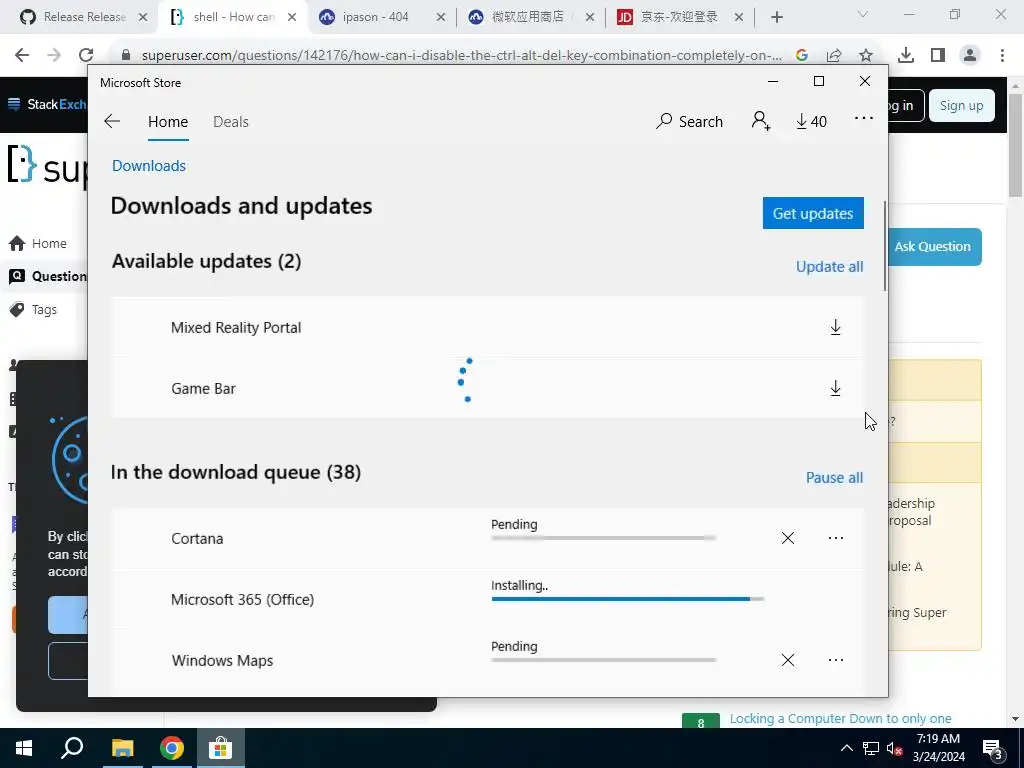Open Home in Super User sidebar
This screenshot has height=768, width=1024.
click(x=38, y=243)
